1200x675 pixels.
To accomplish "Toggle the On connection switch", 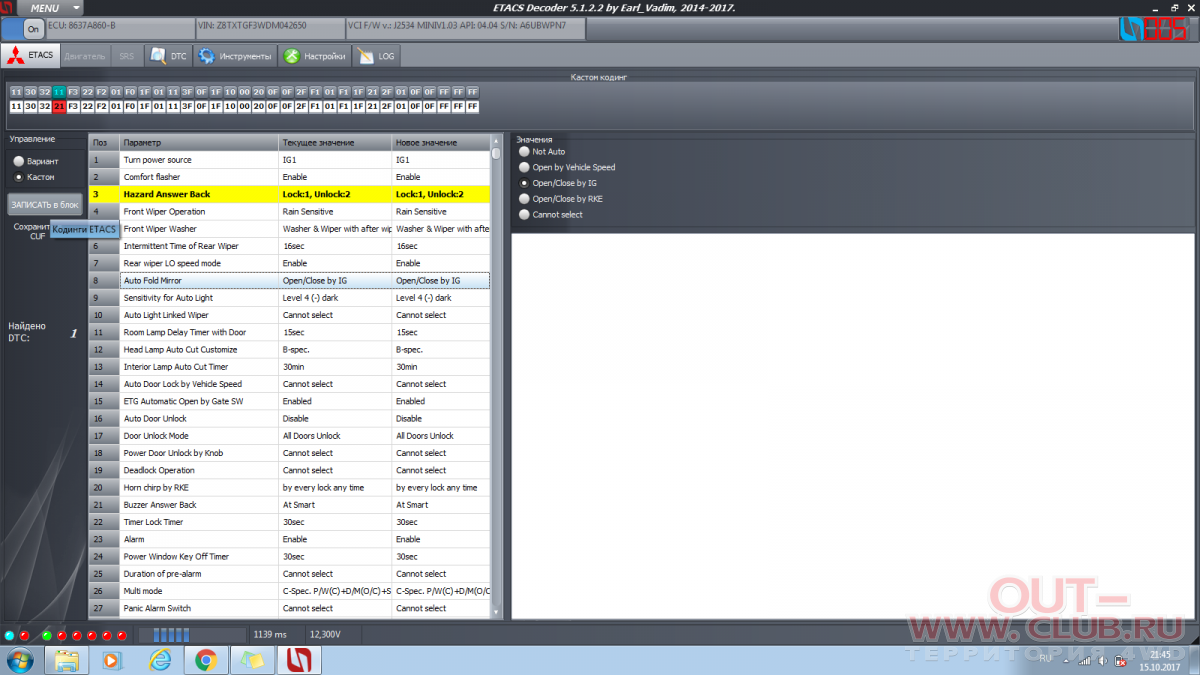I will coord(22,29).
